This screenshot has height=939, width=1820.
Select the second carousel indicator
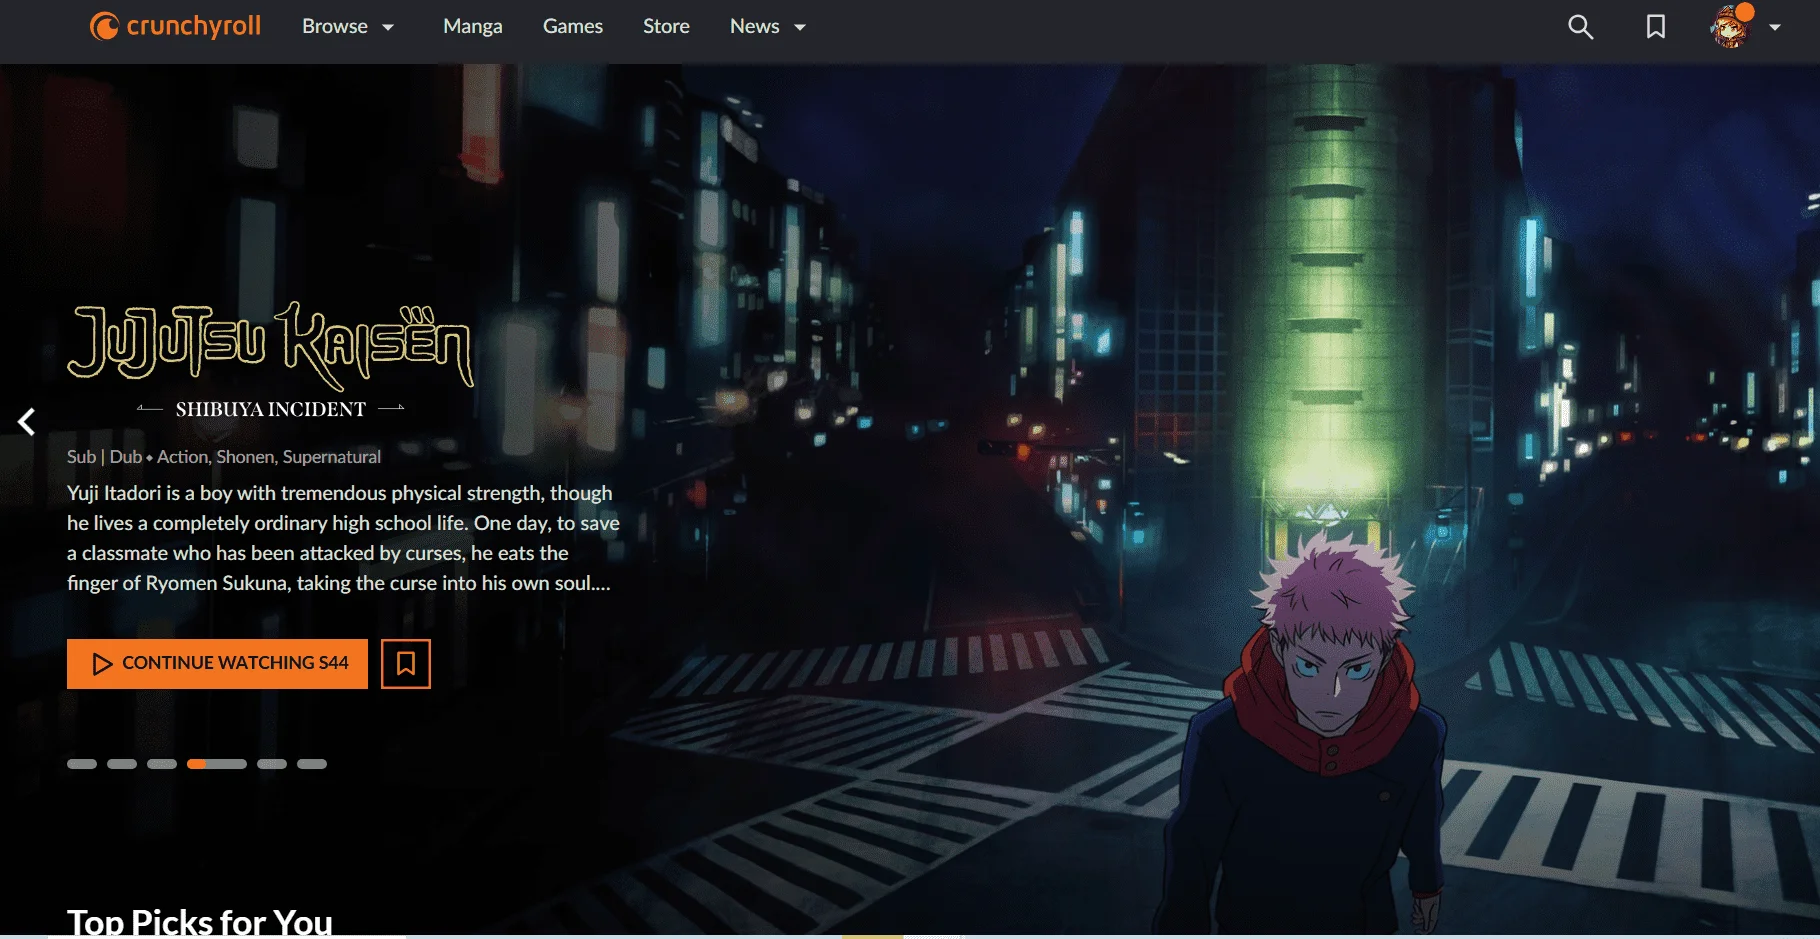[x=122, y=764]
